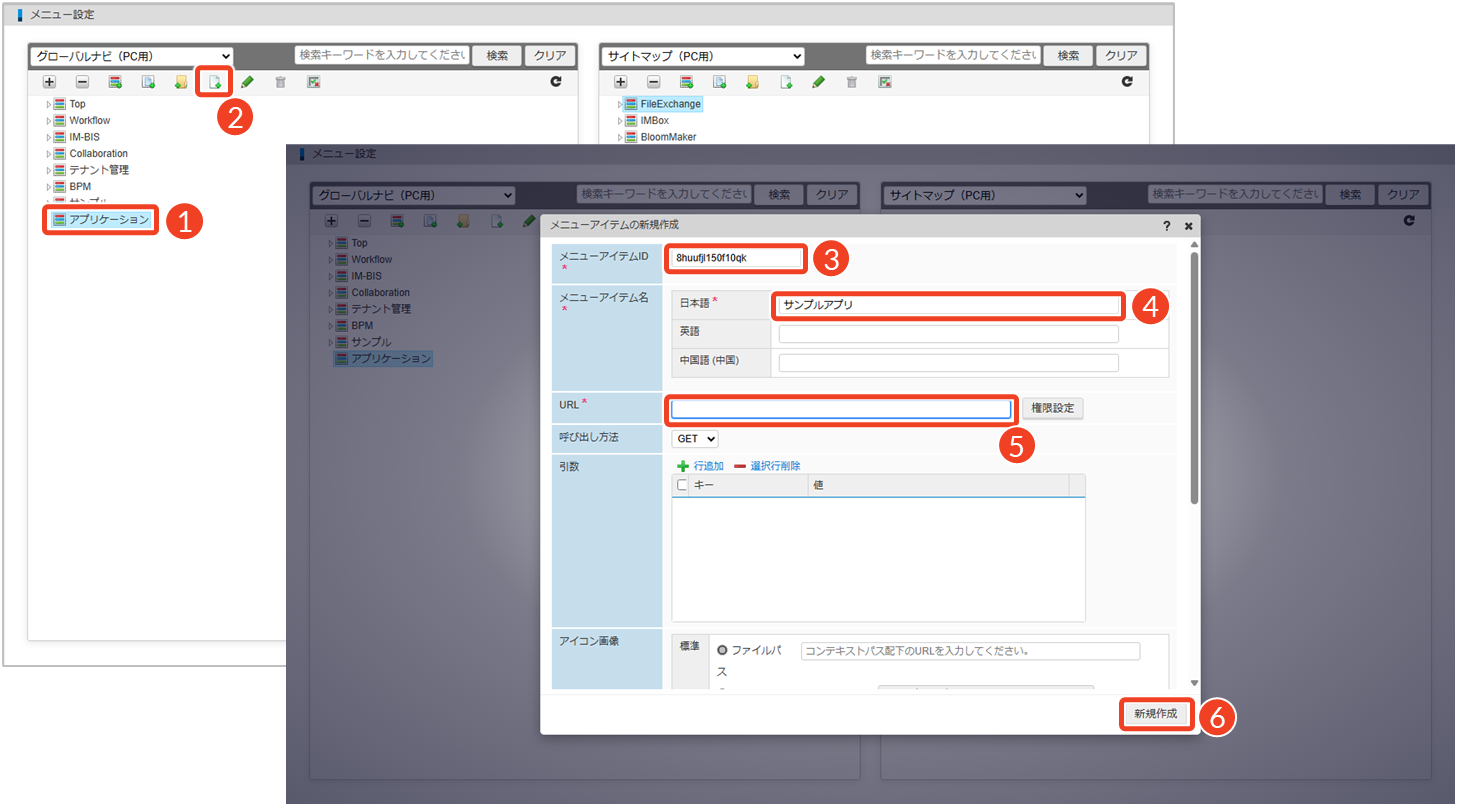Click help question mark in dialog header

click(x=1166, y=226)
